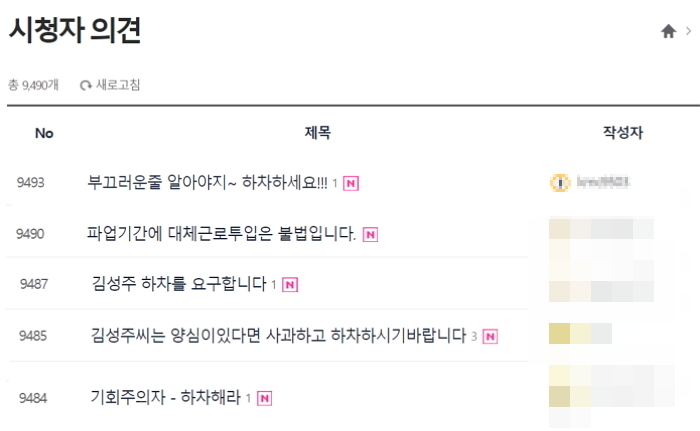The image size is (700, 431).
Task: Click the No column header
Action: coord(44,133)
